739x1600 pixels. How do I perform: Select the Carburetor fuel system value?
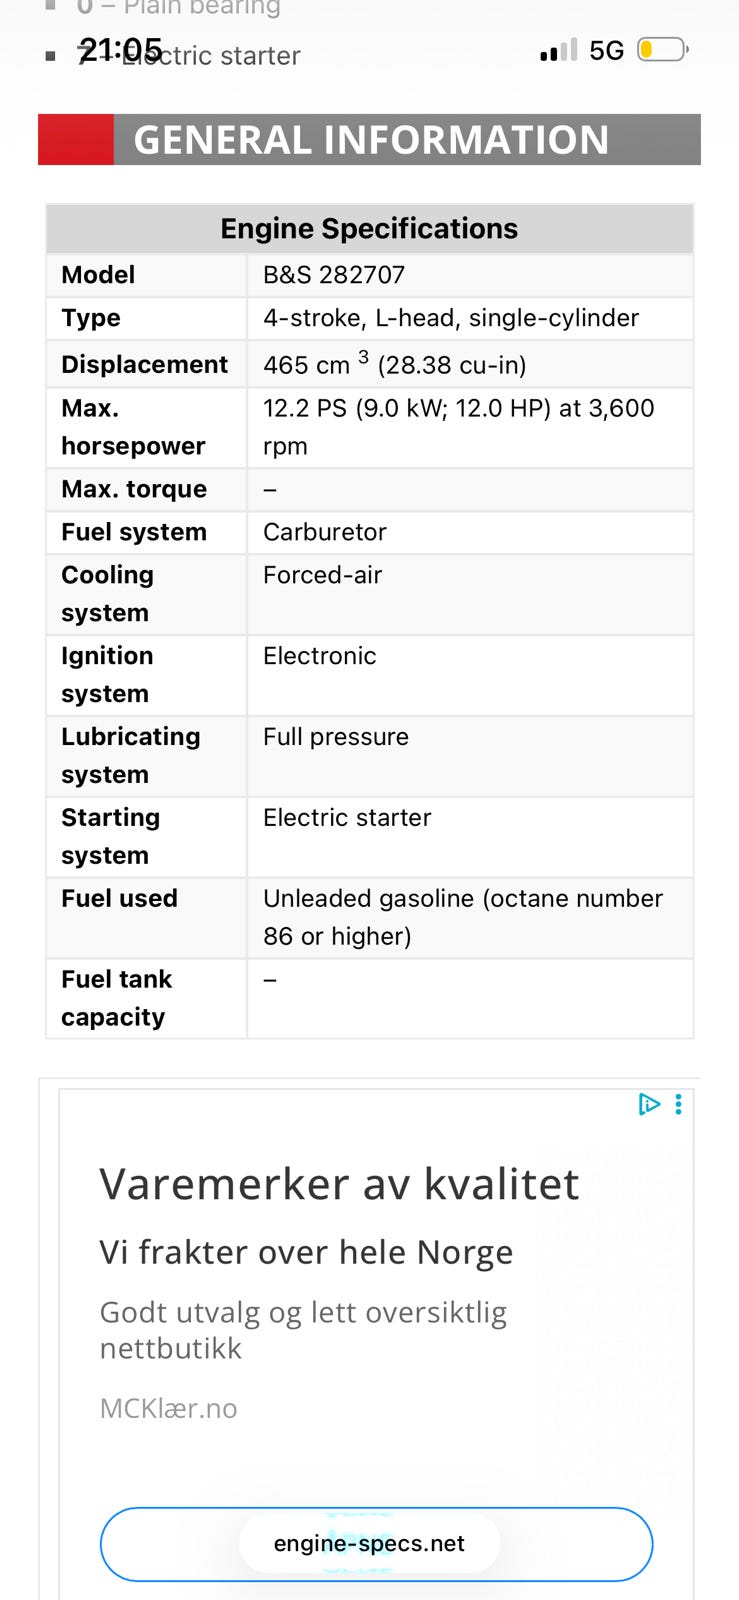tap(325, 532)
